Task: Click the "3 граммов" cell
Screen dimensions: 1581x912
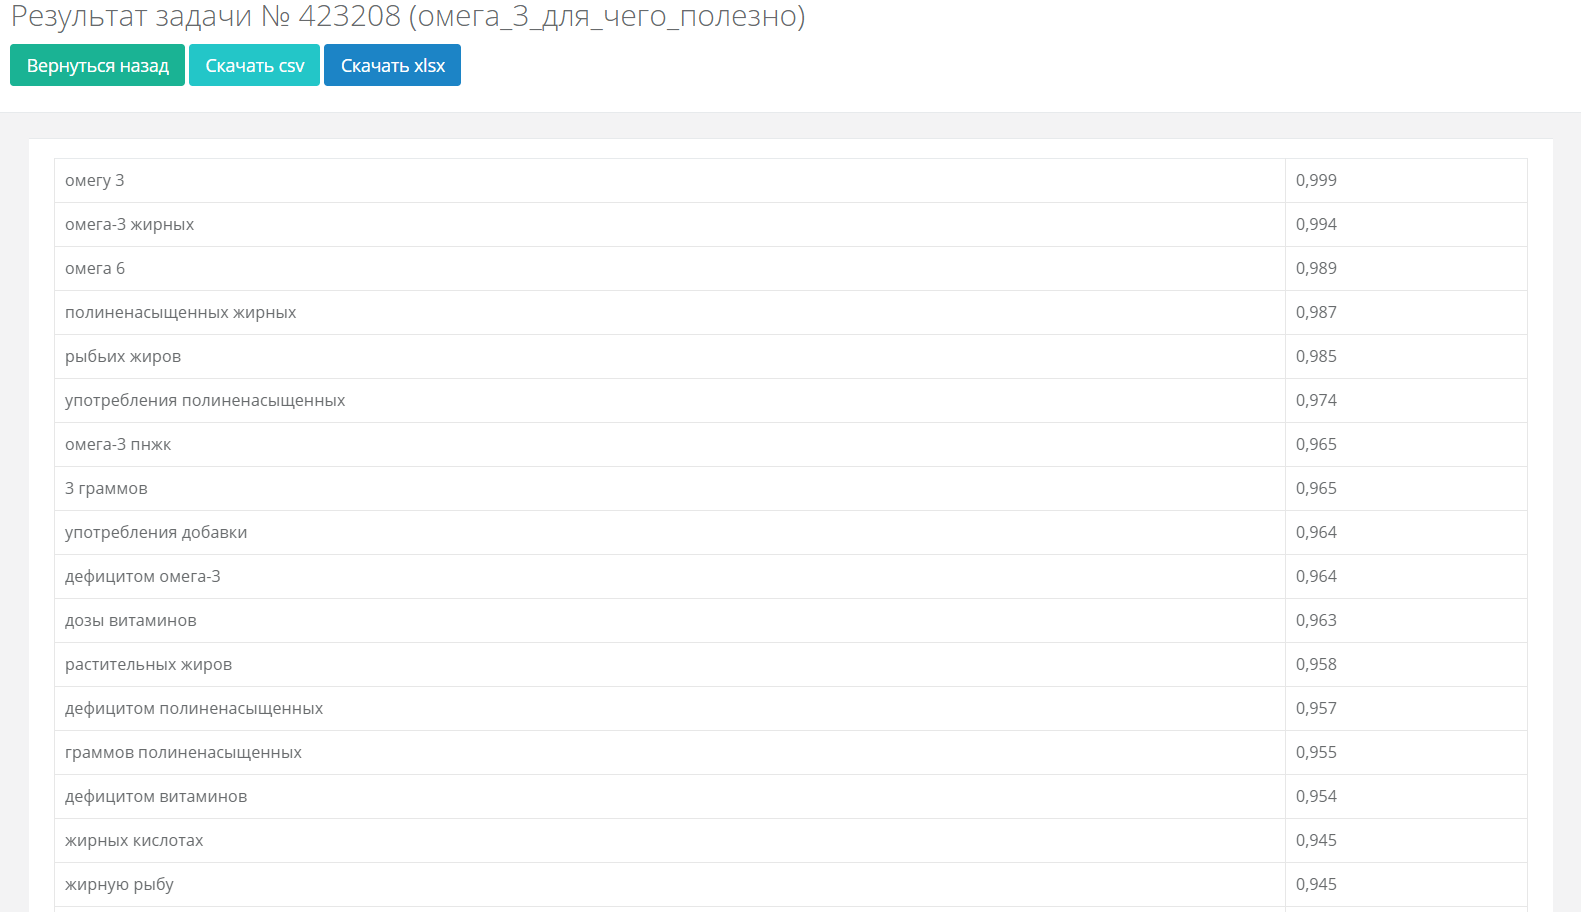Action: (106, 489)
